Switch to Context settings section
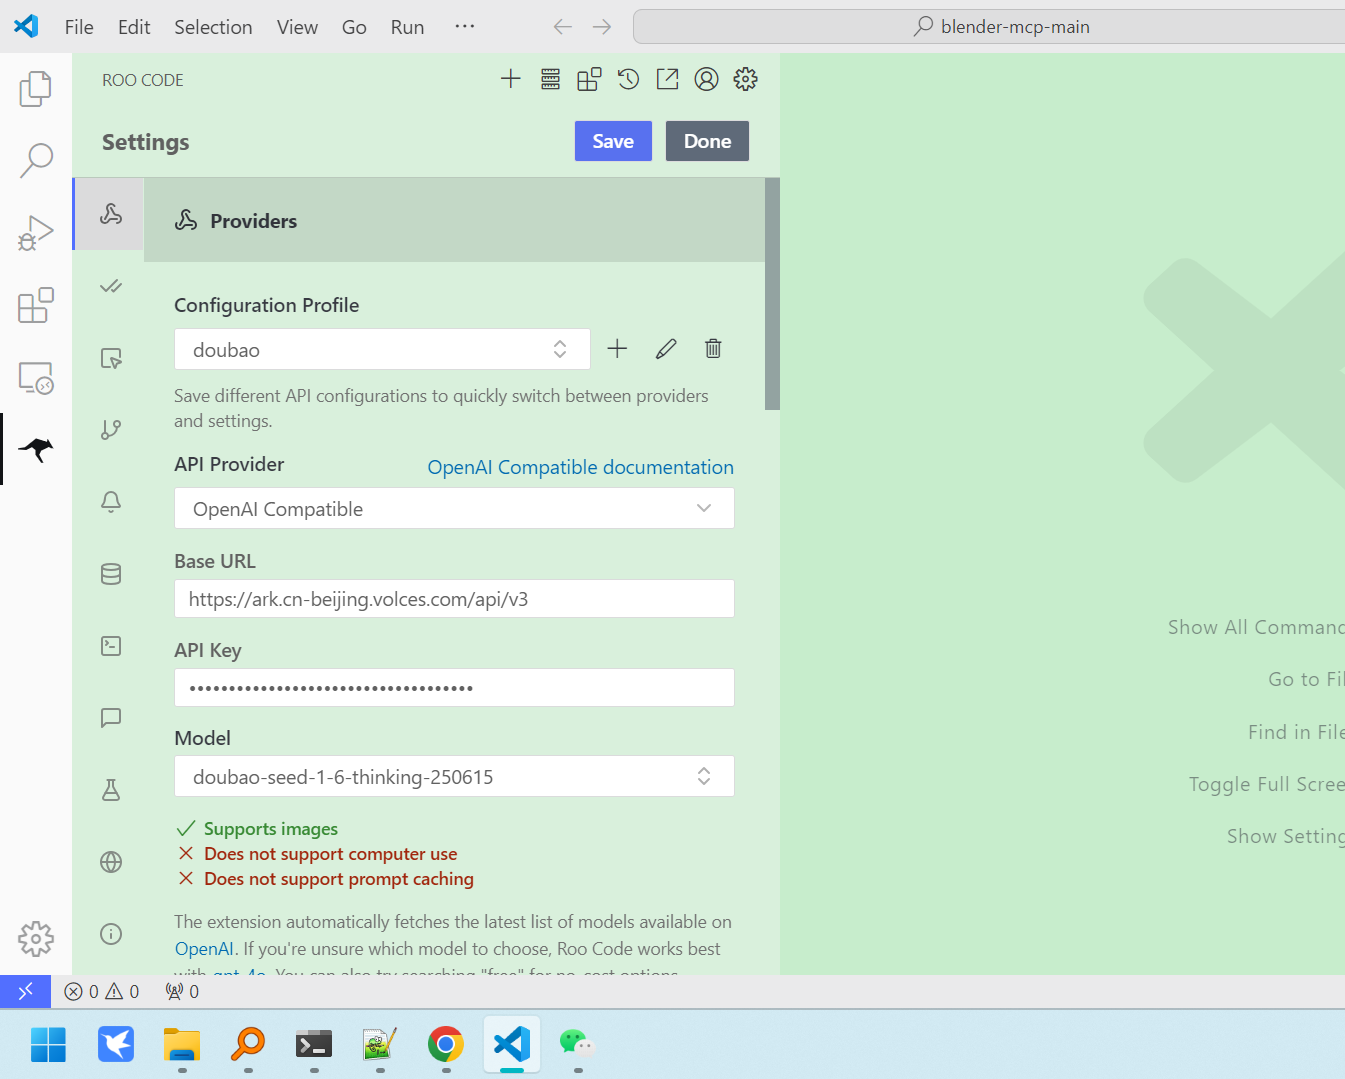This screenshot has width=1345, height=1079. pos(111,574)
